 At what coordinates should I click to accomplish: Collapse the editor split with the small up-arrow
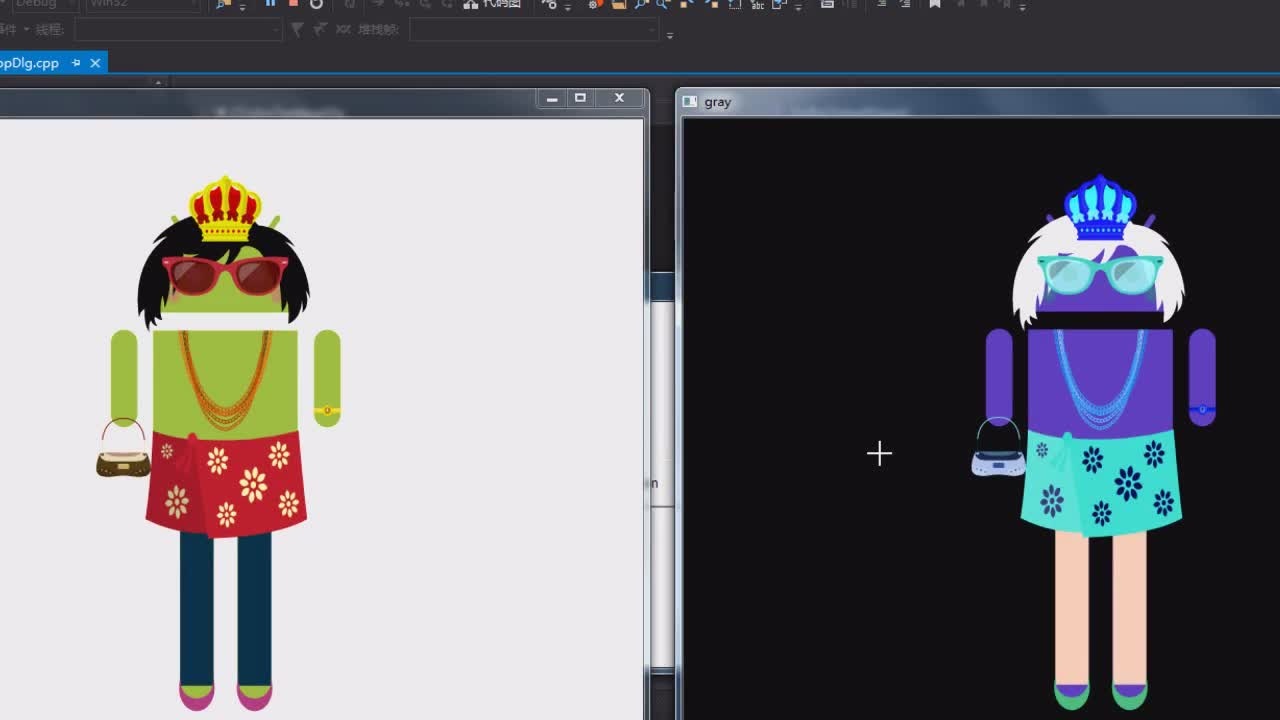(x=158, y=83)
